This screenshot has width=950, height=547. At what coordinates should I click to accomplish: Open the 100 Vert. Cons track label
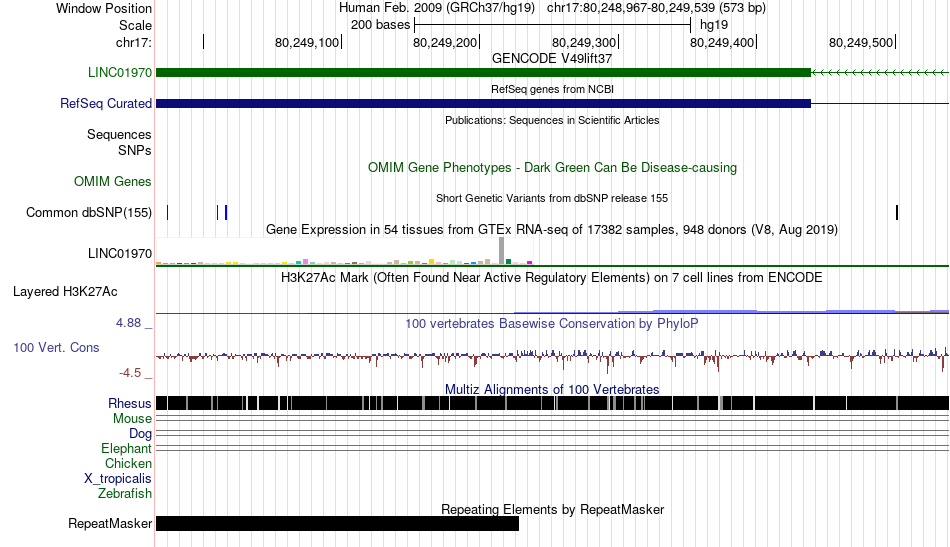click(56, 348)
